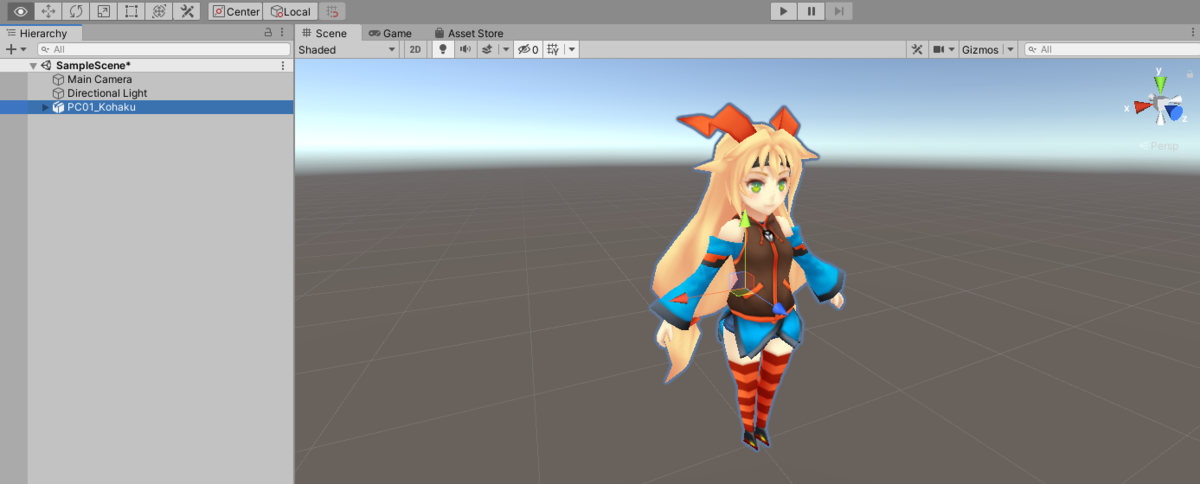Switch to the Game tab
Image resolution: width=1200 pixels, height=484 pixels.
390,33
